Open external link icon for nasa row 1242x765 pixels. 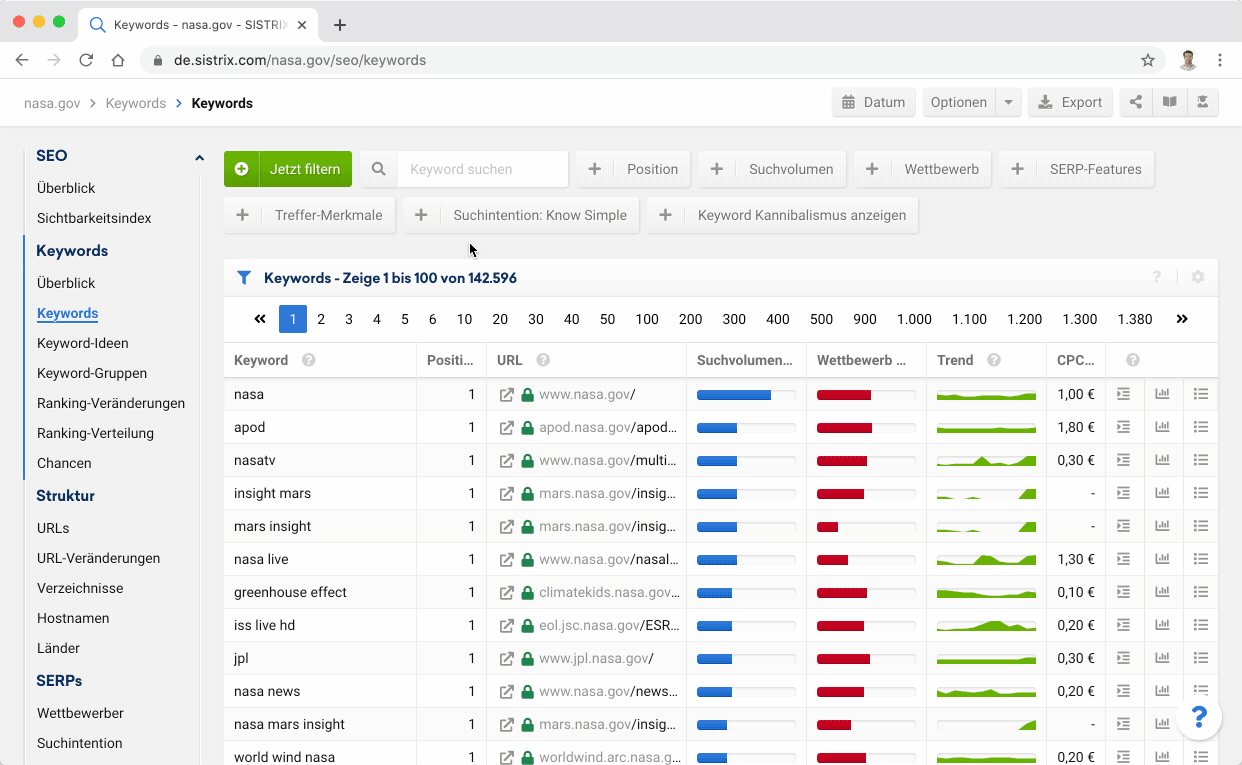(507, 395)
